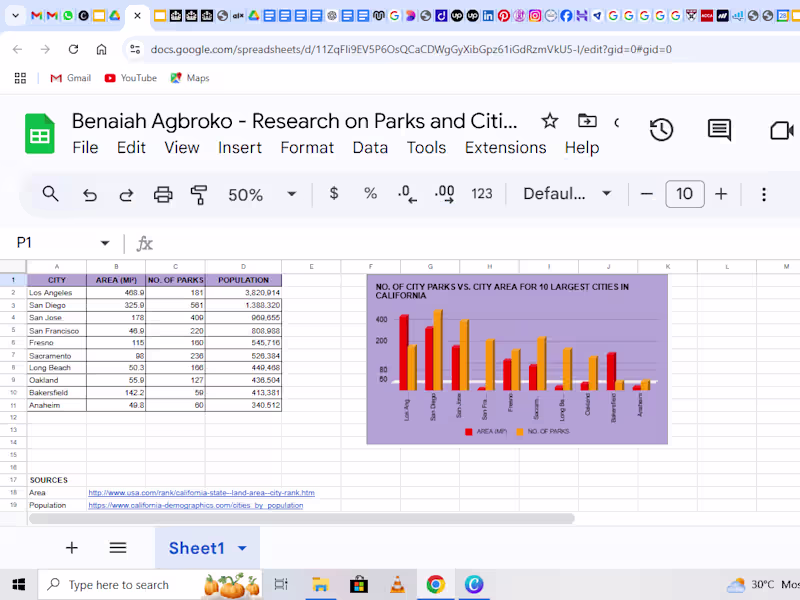The image size is (800, 600).
Task: Follow the california-demographics population link
Action: [196, 506]
